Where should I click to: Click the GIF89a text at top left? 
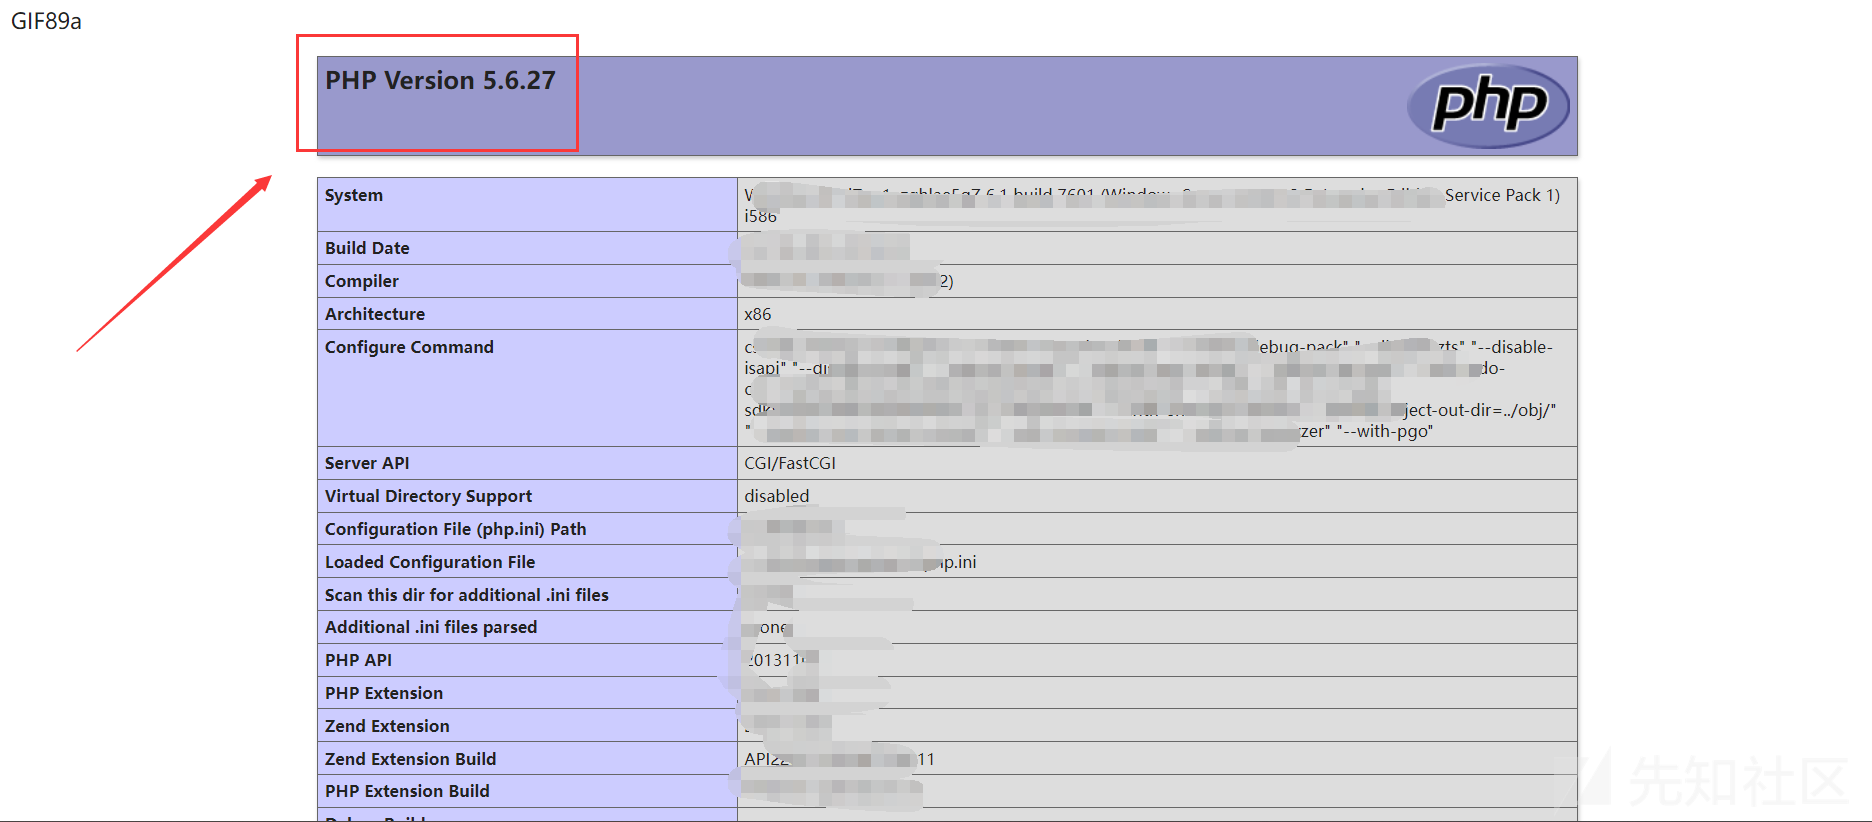pyautogui.click(x=46, y=22)
